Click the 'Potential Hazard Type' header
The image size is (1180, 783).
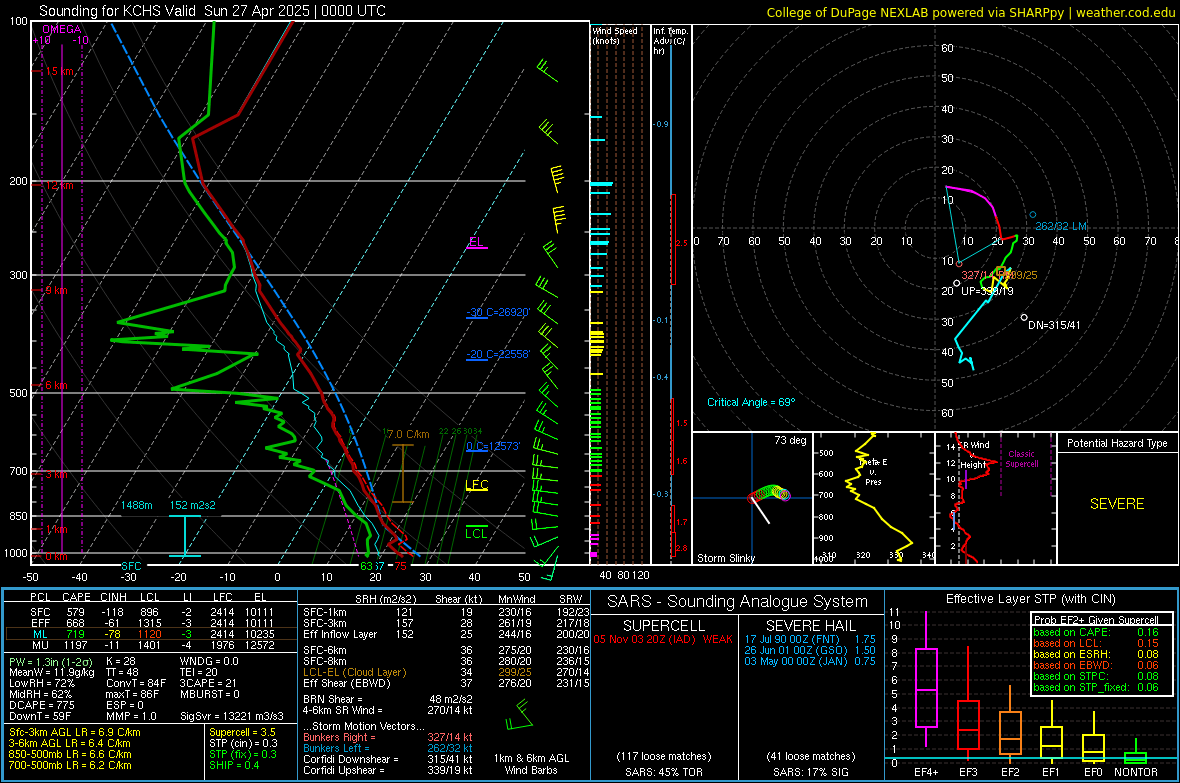click(1118, 443)
